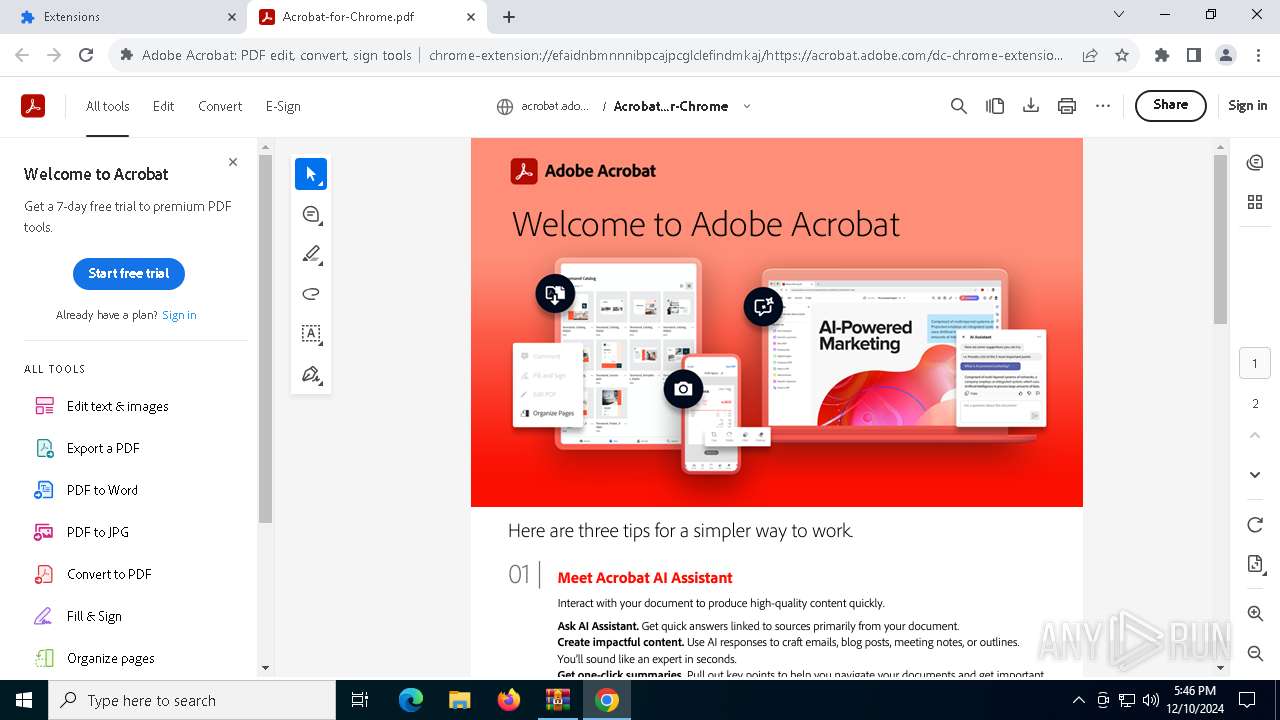The height and width of the screenshot is (720, 1280).
Task: Click the Sign in link under Already have a plan
Action: 179,315
